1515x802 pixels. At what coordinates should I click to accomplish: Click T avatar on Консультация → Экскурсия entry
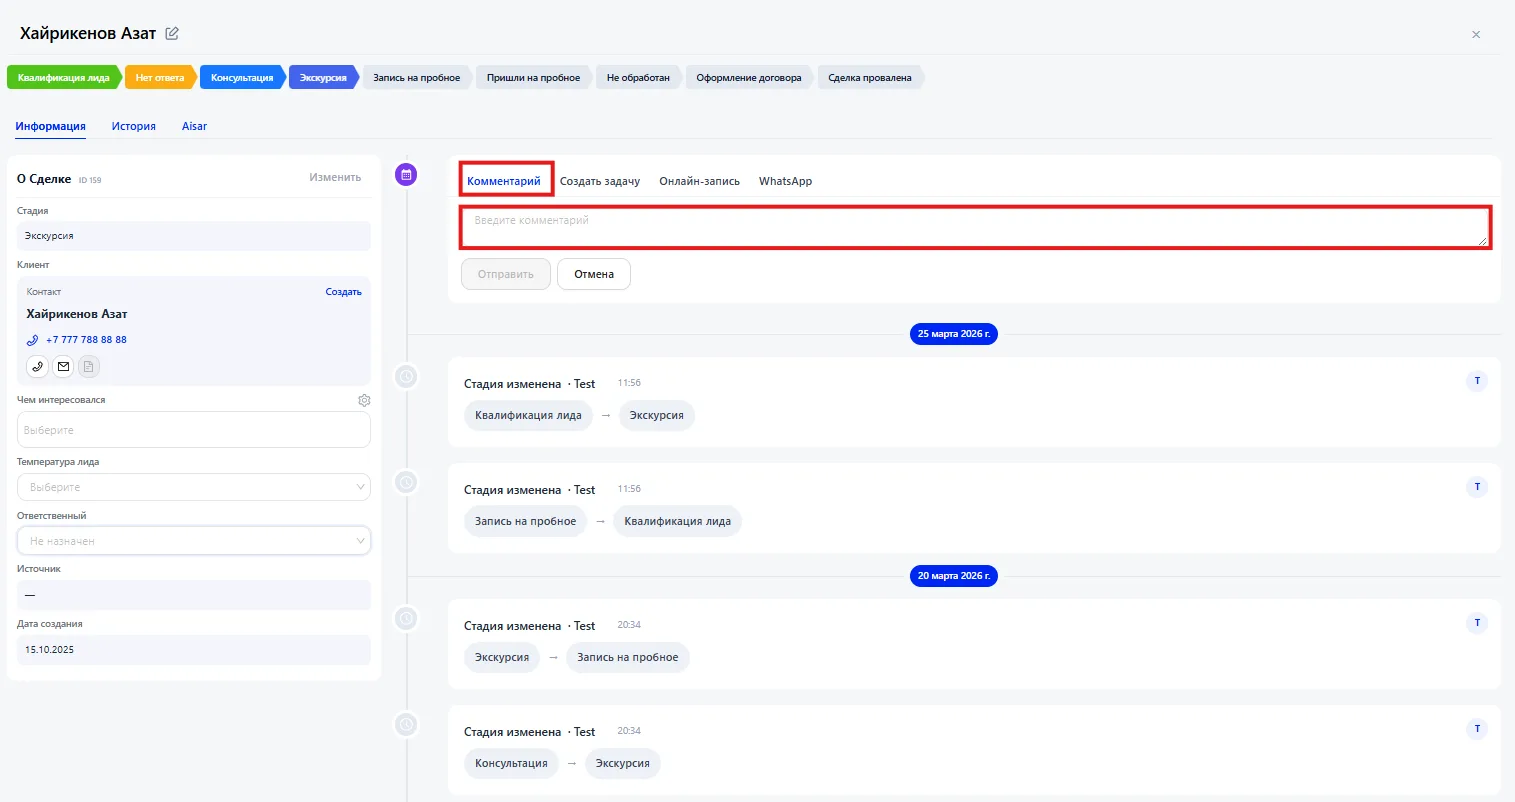click(x=1477, y=729)
